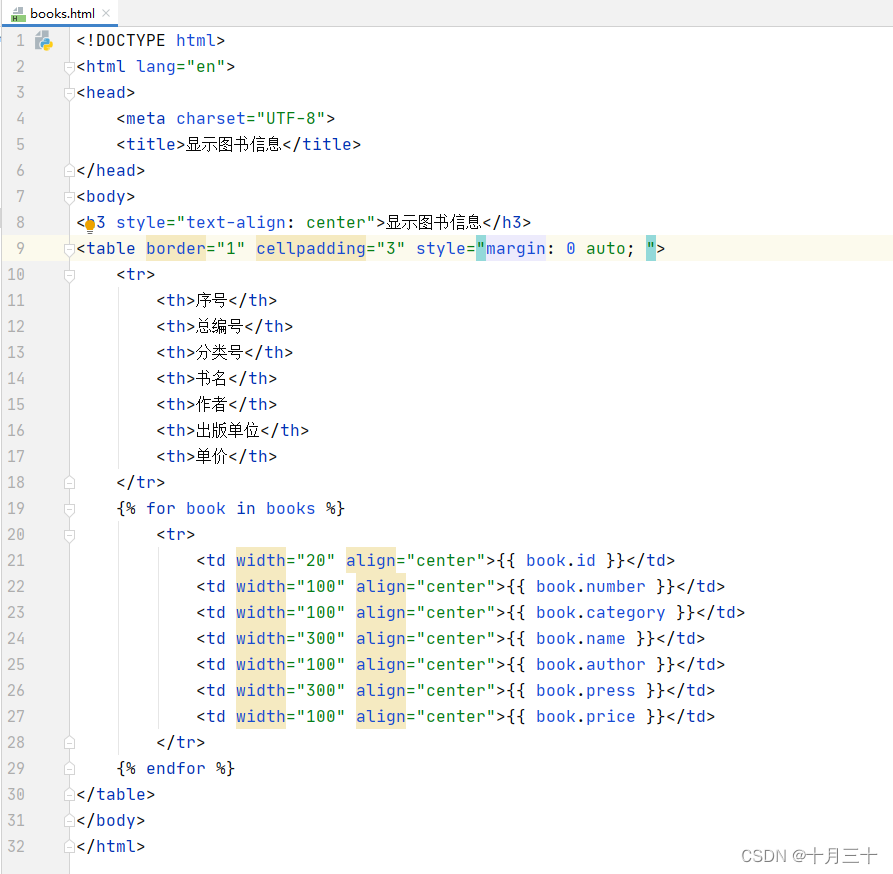Click the charset="UTF-8" attribute
The width and height of the screenshot is (893, 874).
click(251, 118)
